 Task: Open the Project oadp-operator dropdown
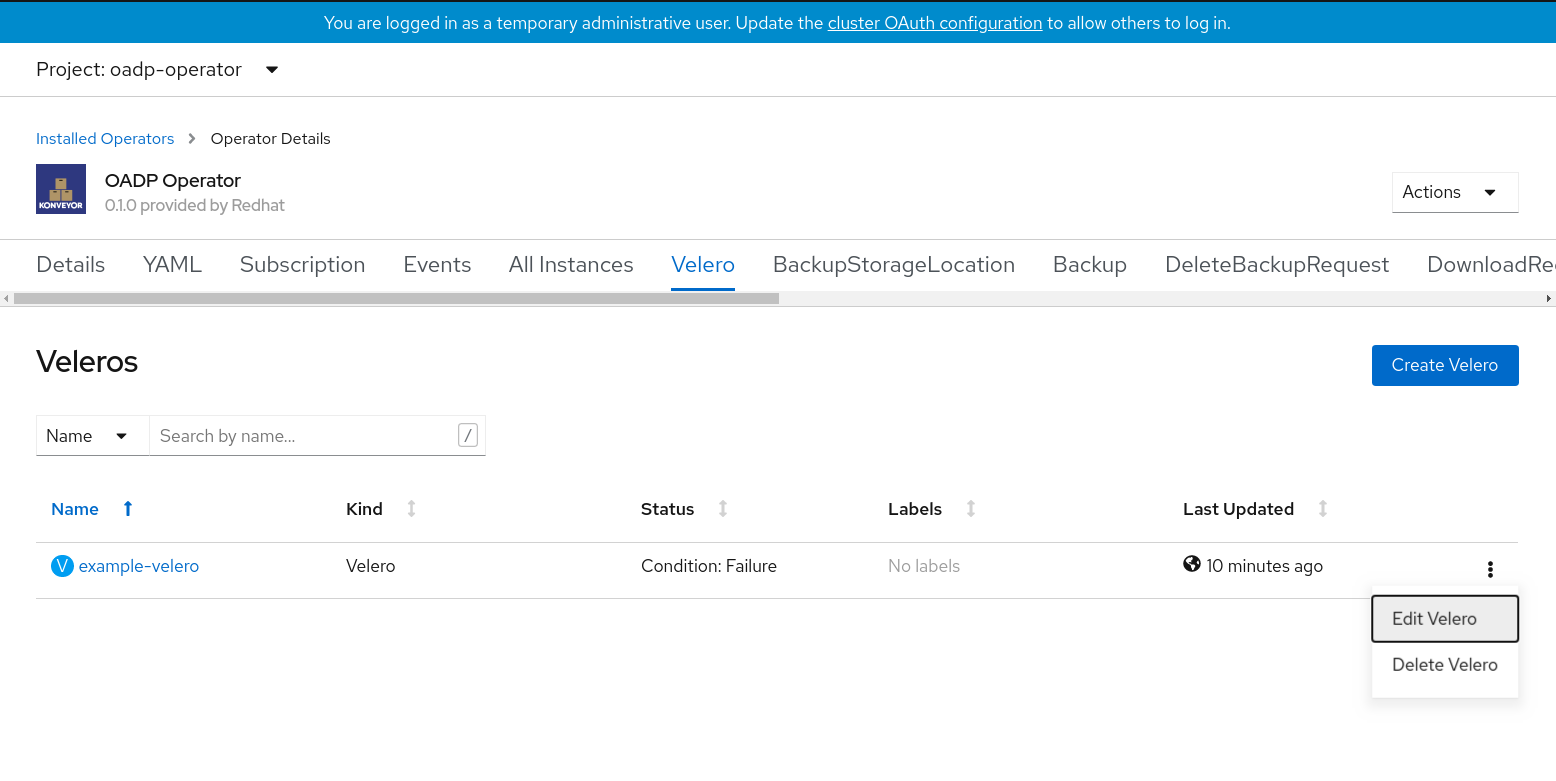157,69
